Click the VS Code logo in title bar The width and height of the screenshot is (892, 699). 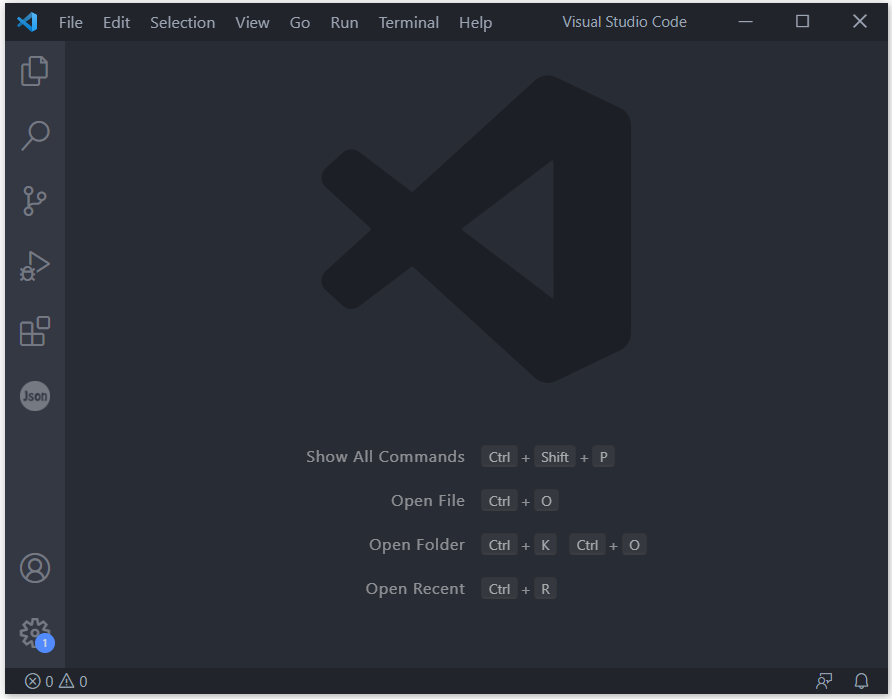(x=27, y=21)
